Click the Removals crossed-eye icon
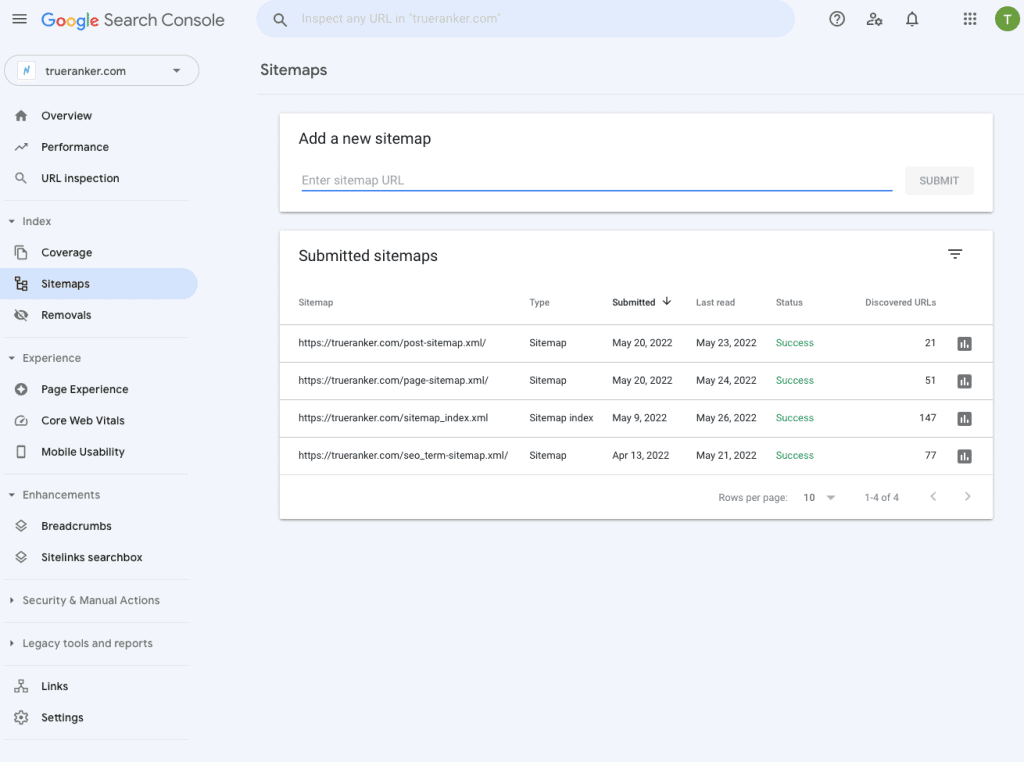Image resolution: width=1024 pixels, height=762 pixels. [x=21, y=315]
